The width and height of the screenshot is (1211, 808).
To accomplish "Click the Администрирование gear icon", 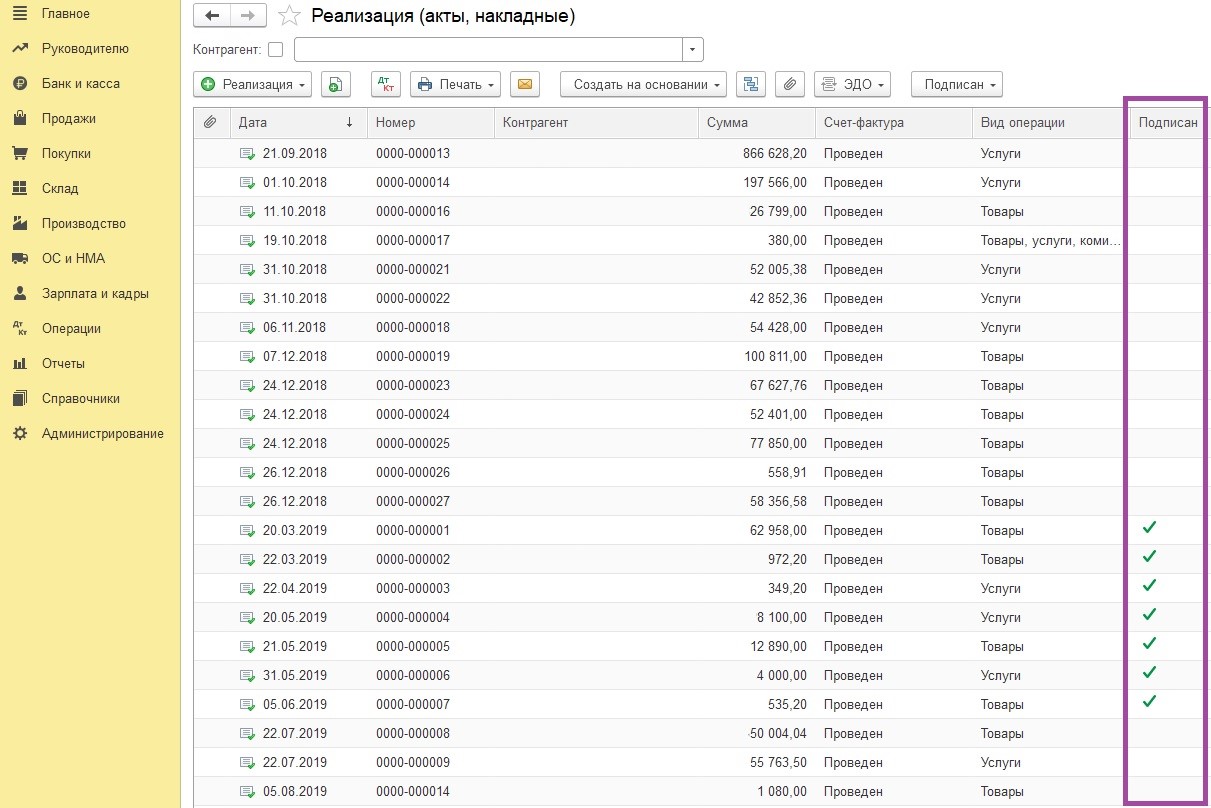I will (x=19, y=434).
